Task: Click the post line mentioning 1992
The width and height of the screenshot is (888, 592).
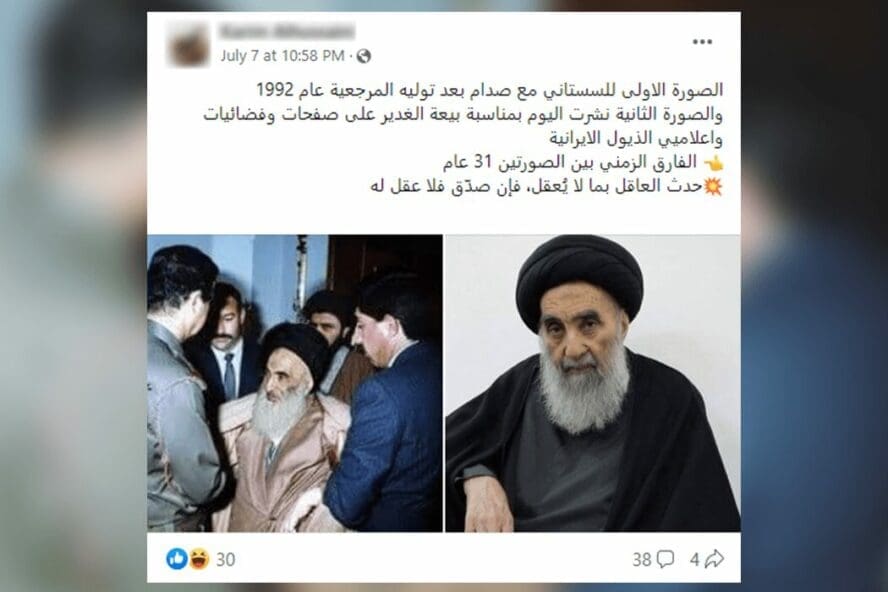Action: pos(489,90)
